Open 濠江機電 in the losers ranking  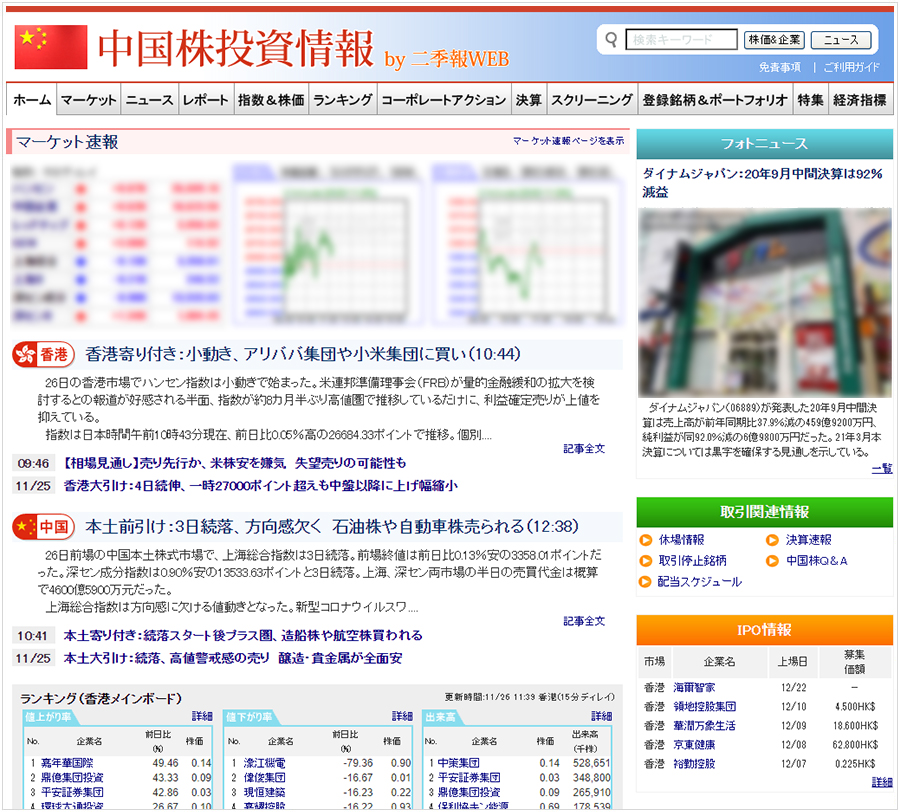[x=264, y=763]
